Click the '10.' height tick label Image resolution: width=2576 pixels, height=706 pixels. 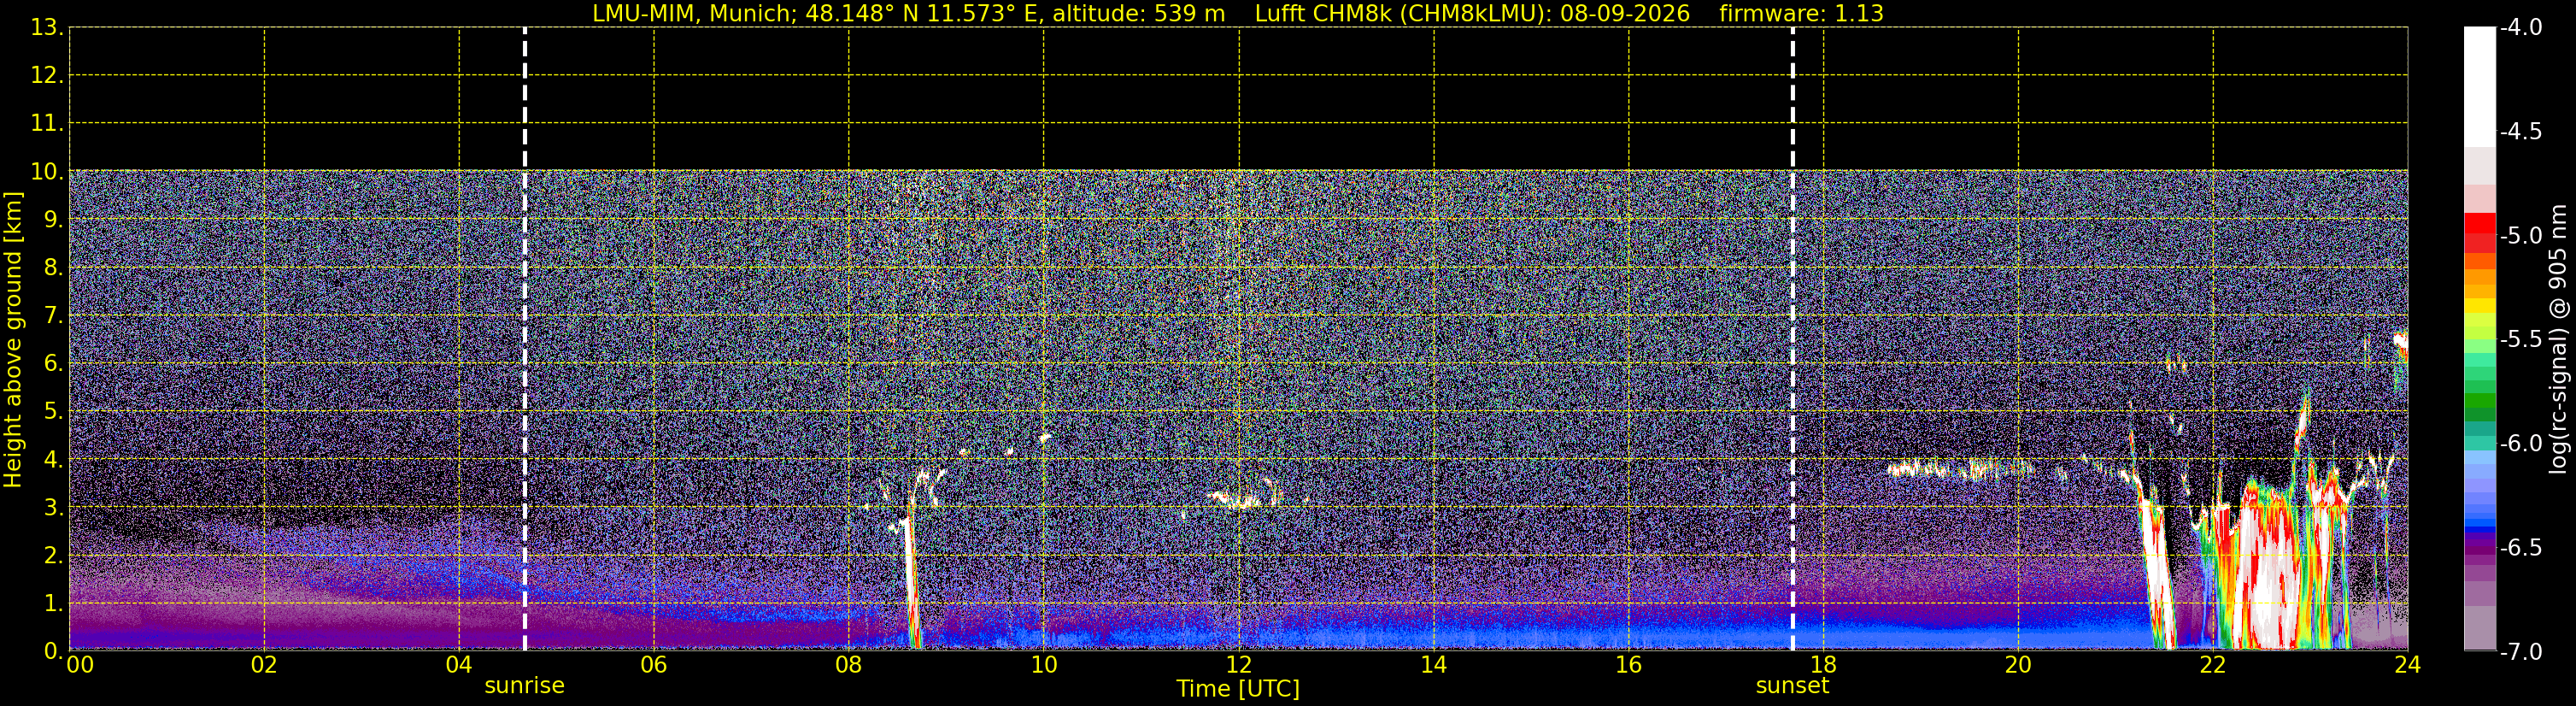point(47,171)
